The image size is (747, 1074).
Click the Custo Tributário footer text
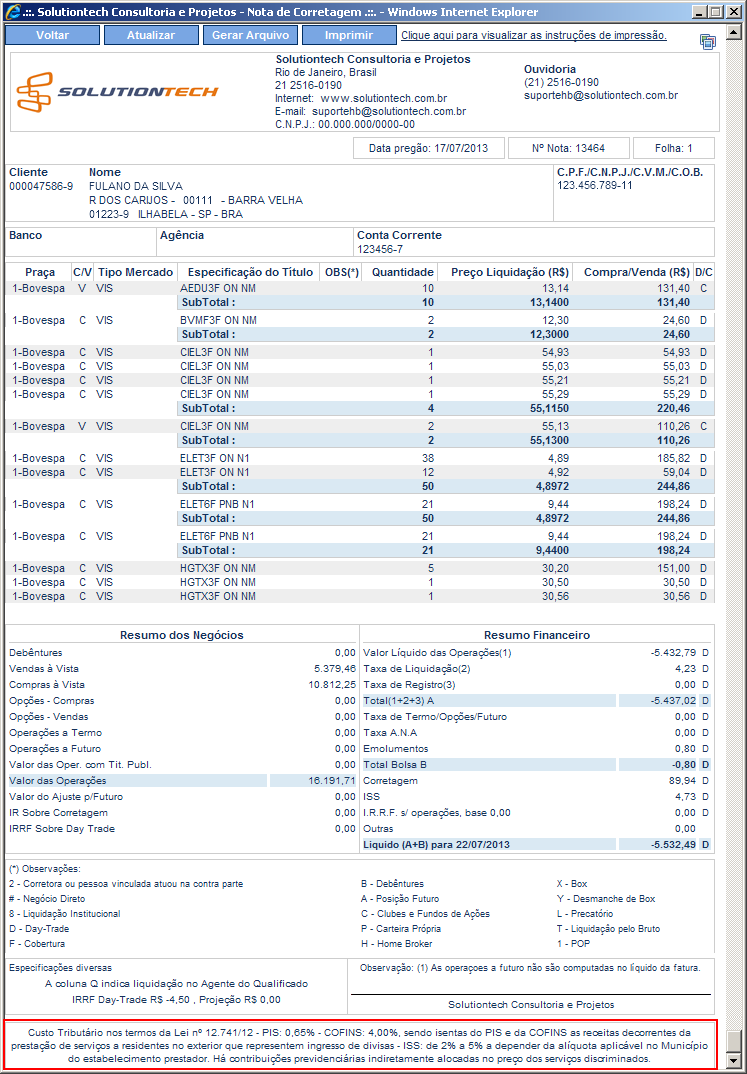click(360, 1045)
